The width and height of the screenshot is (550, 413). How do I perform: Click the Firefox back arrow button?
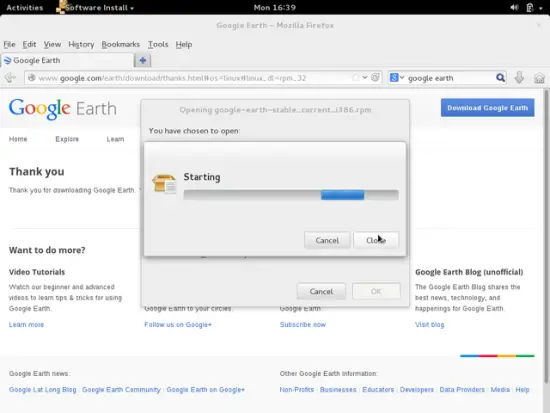tap(10, 78)
